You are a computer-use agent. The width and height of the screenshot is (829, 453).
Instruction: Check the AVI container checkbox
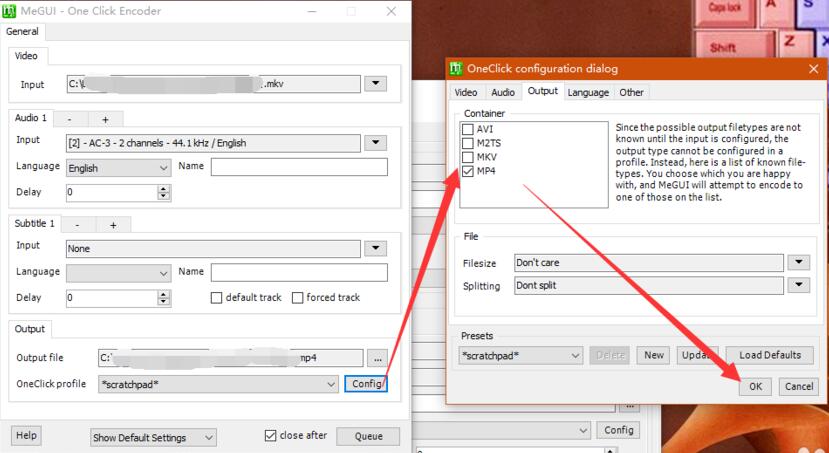(x=467, y=129)
